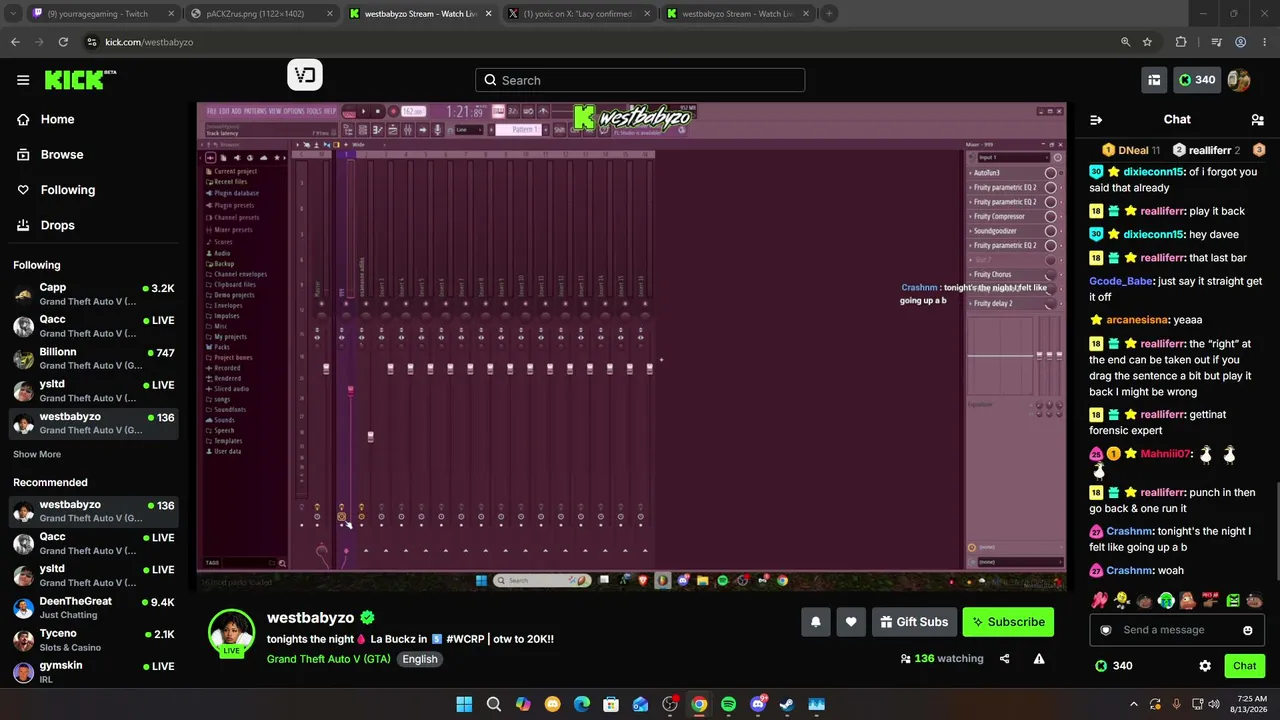Open the chat users icon in the Chat header
The image size is (1280, 720).
1257,120
